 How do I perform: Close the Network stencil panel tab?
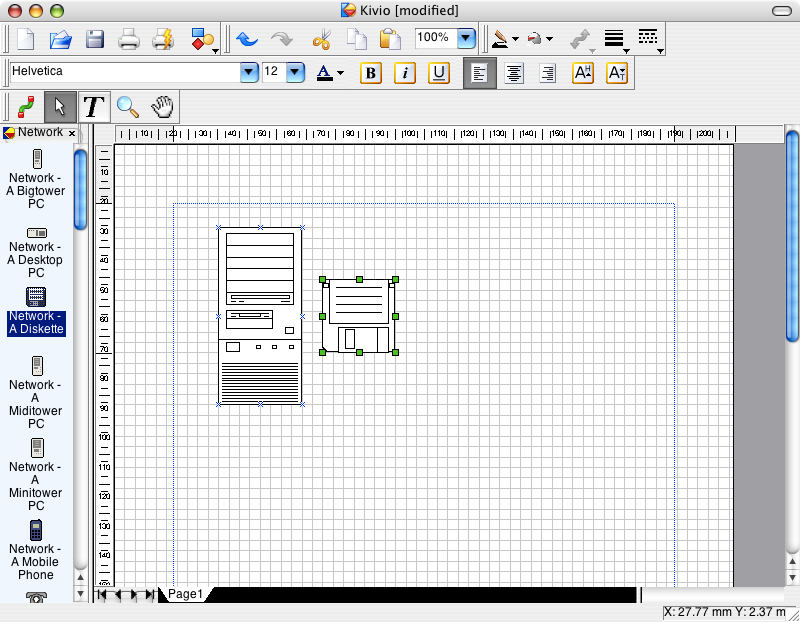(x=72, y=133)
